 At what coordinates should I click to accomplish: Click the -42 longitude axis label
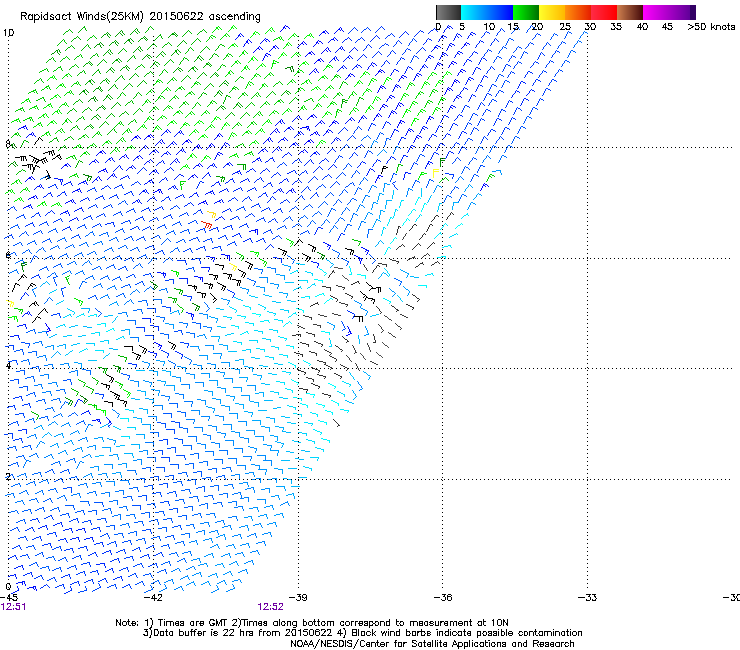(x=153, y=598)
